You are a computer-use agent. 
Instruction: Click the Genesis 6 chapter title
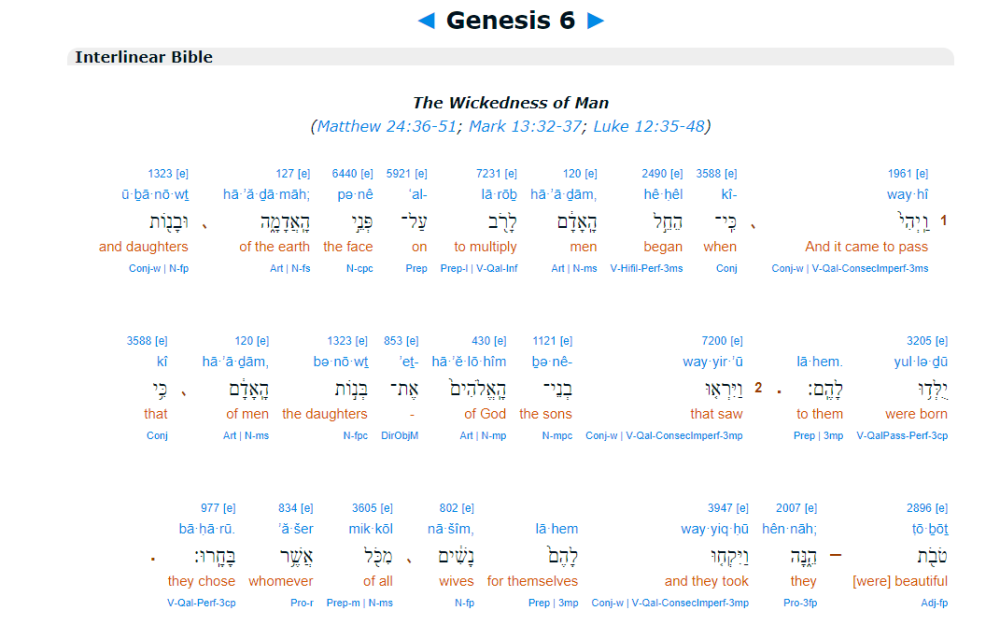click(x=510, y=21)
